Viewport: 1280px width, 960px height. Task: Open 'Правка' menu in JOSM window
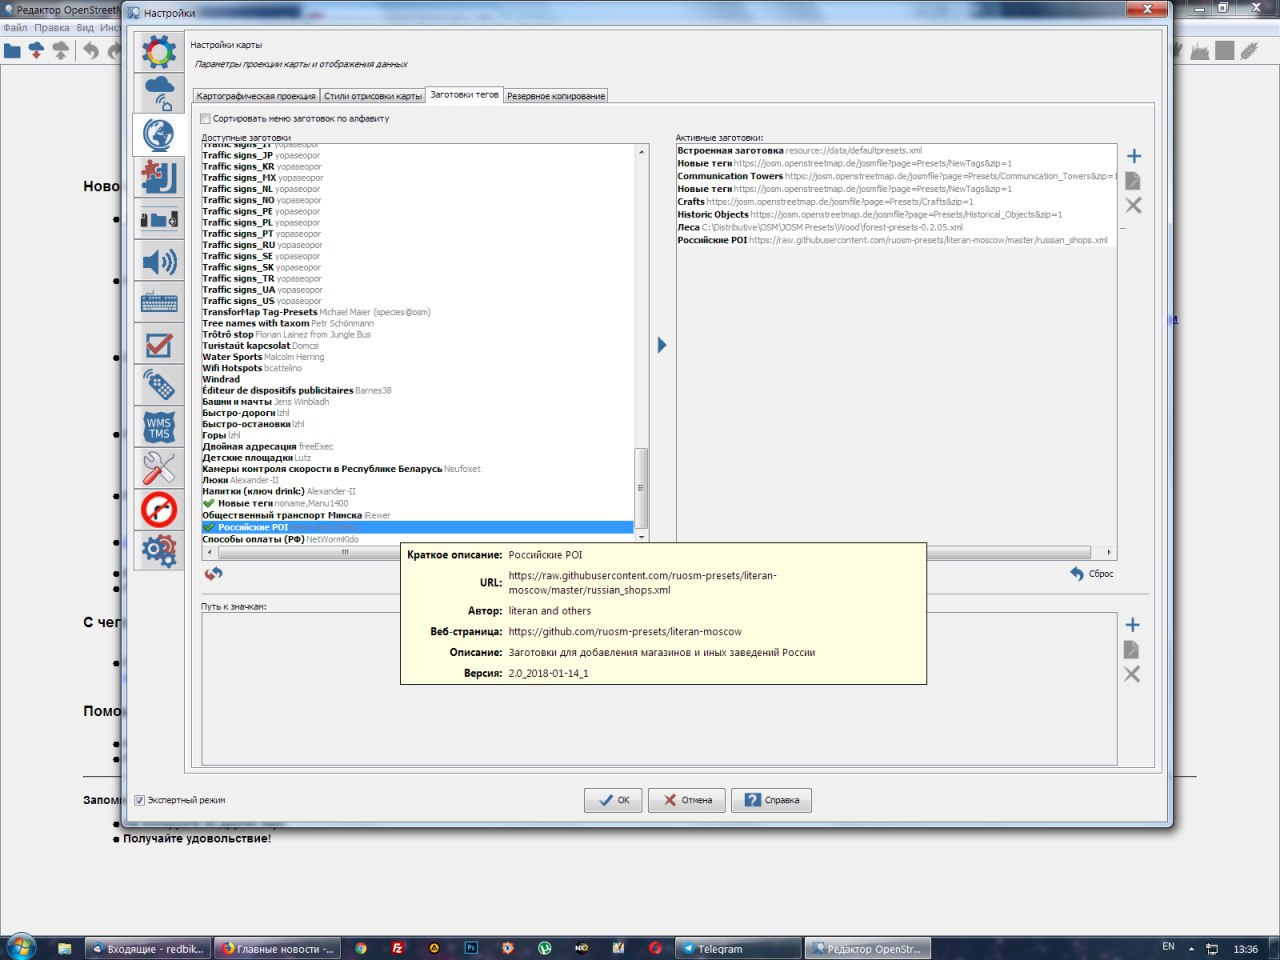pos(52,28)
